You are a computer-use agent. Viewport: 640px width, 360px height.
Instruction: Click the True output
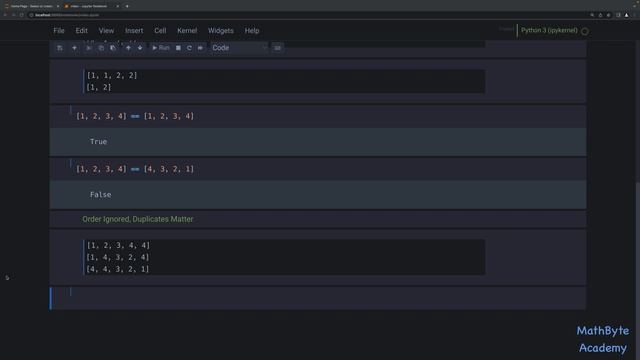pyautogui.click(x=98, y=142)
